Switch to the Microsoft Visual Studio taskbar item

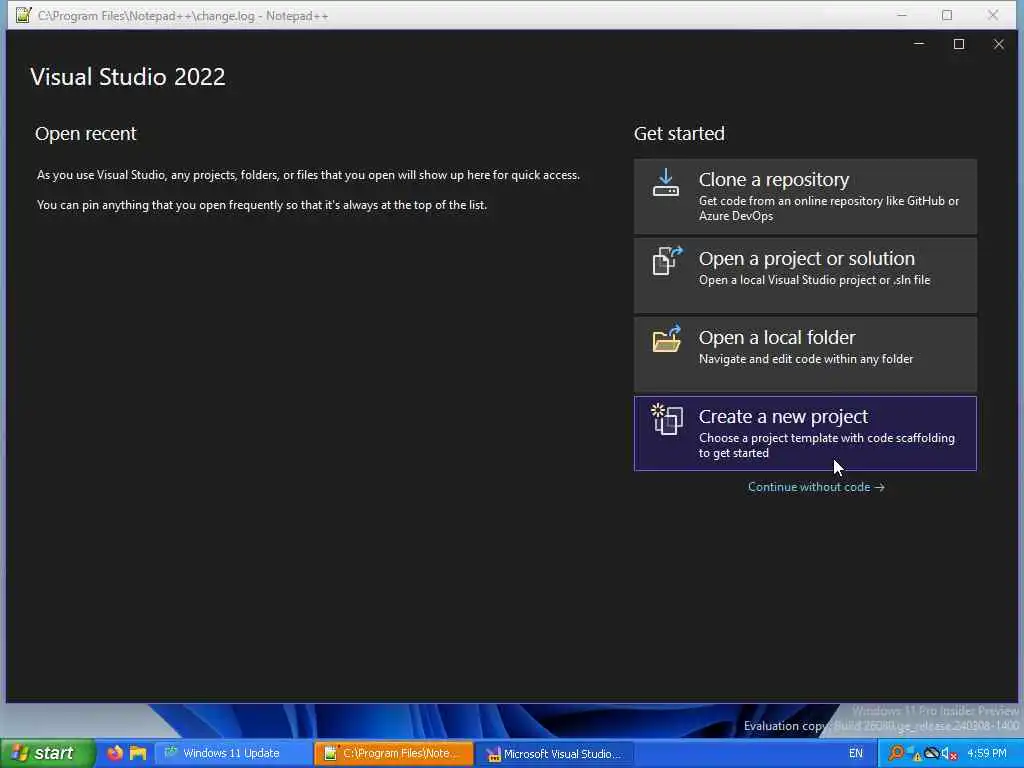pos(555,753)
